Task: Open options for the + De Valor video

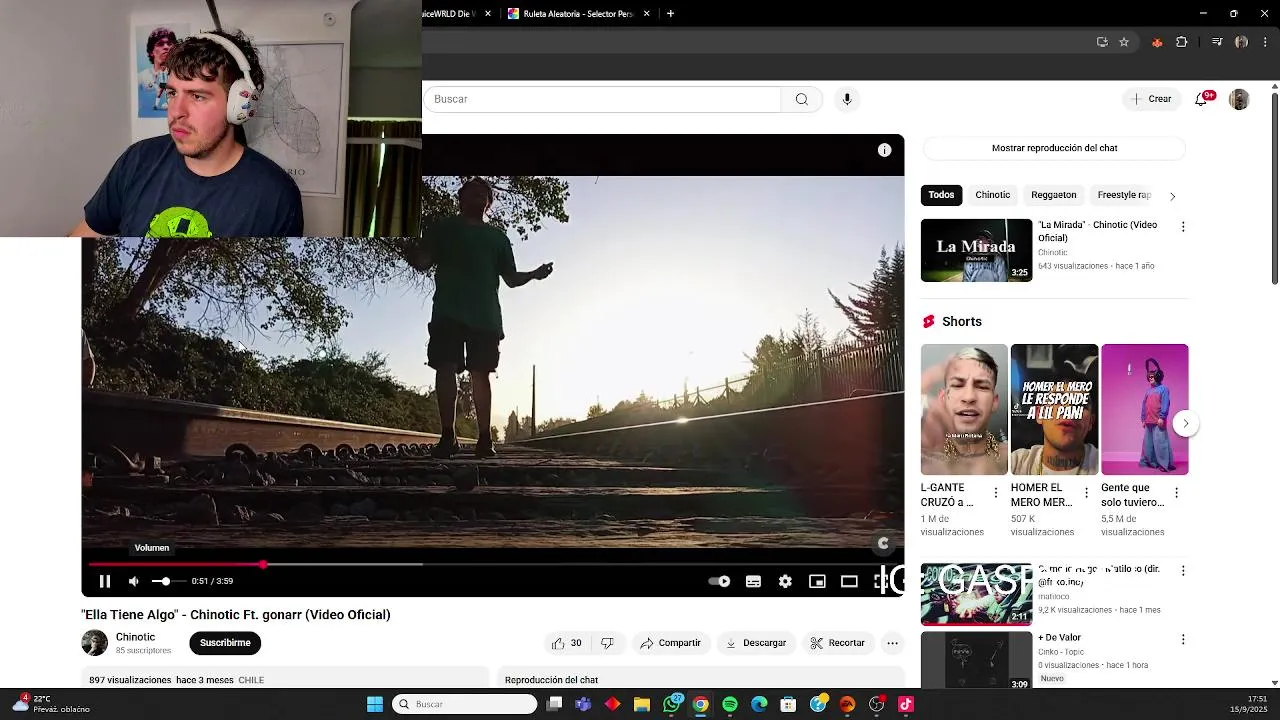Action: pos(1183,640)
